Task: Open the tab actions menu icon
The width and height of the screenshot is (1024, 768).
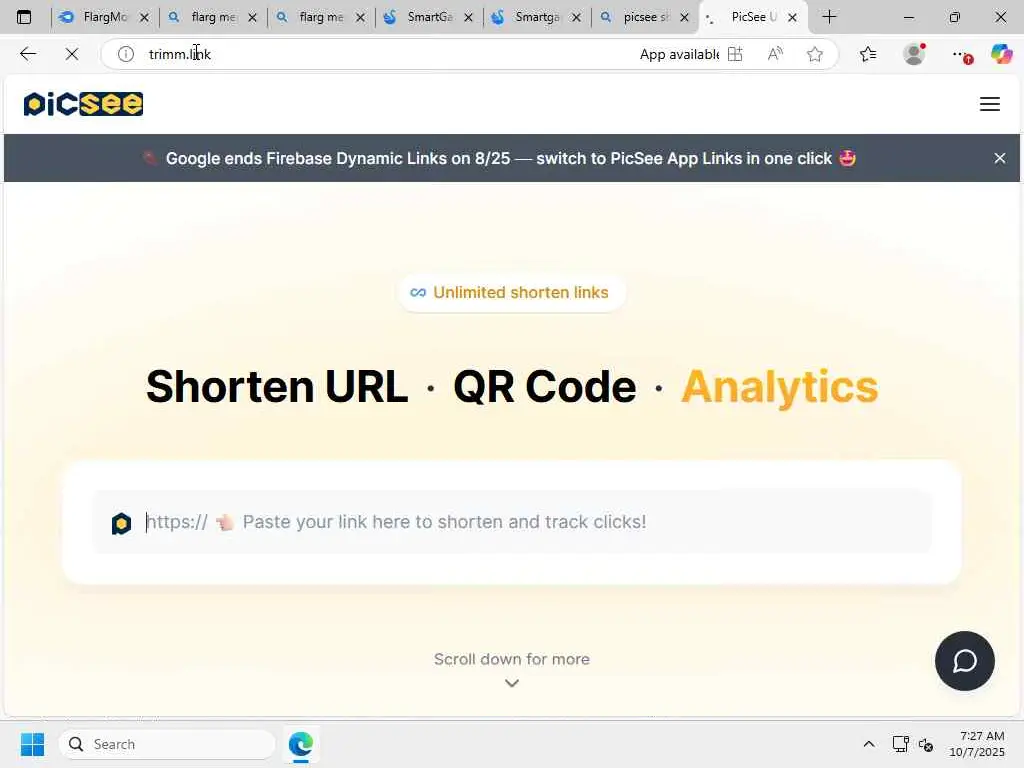Action: (x=24, y=17)
